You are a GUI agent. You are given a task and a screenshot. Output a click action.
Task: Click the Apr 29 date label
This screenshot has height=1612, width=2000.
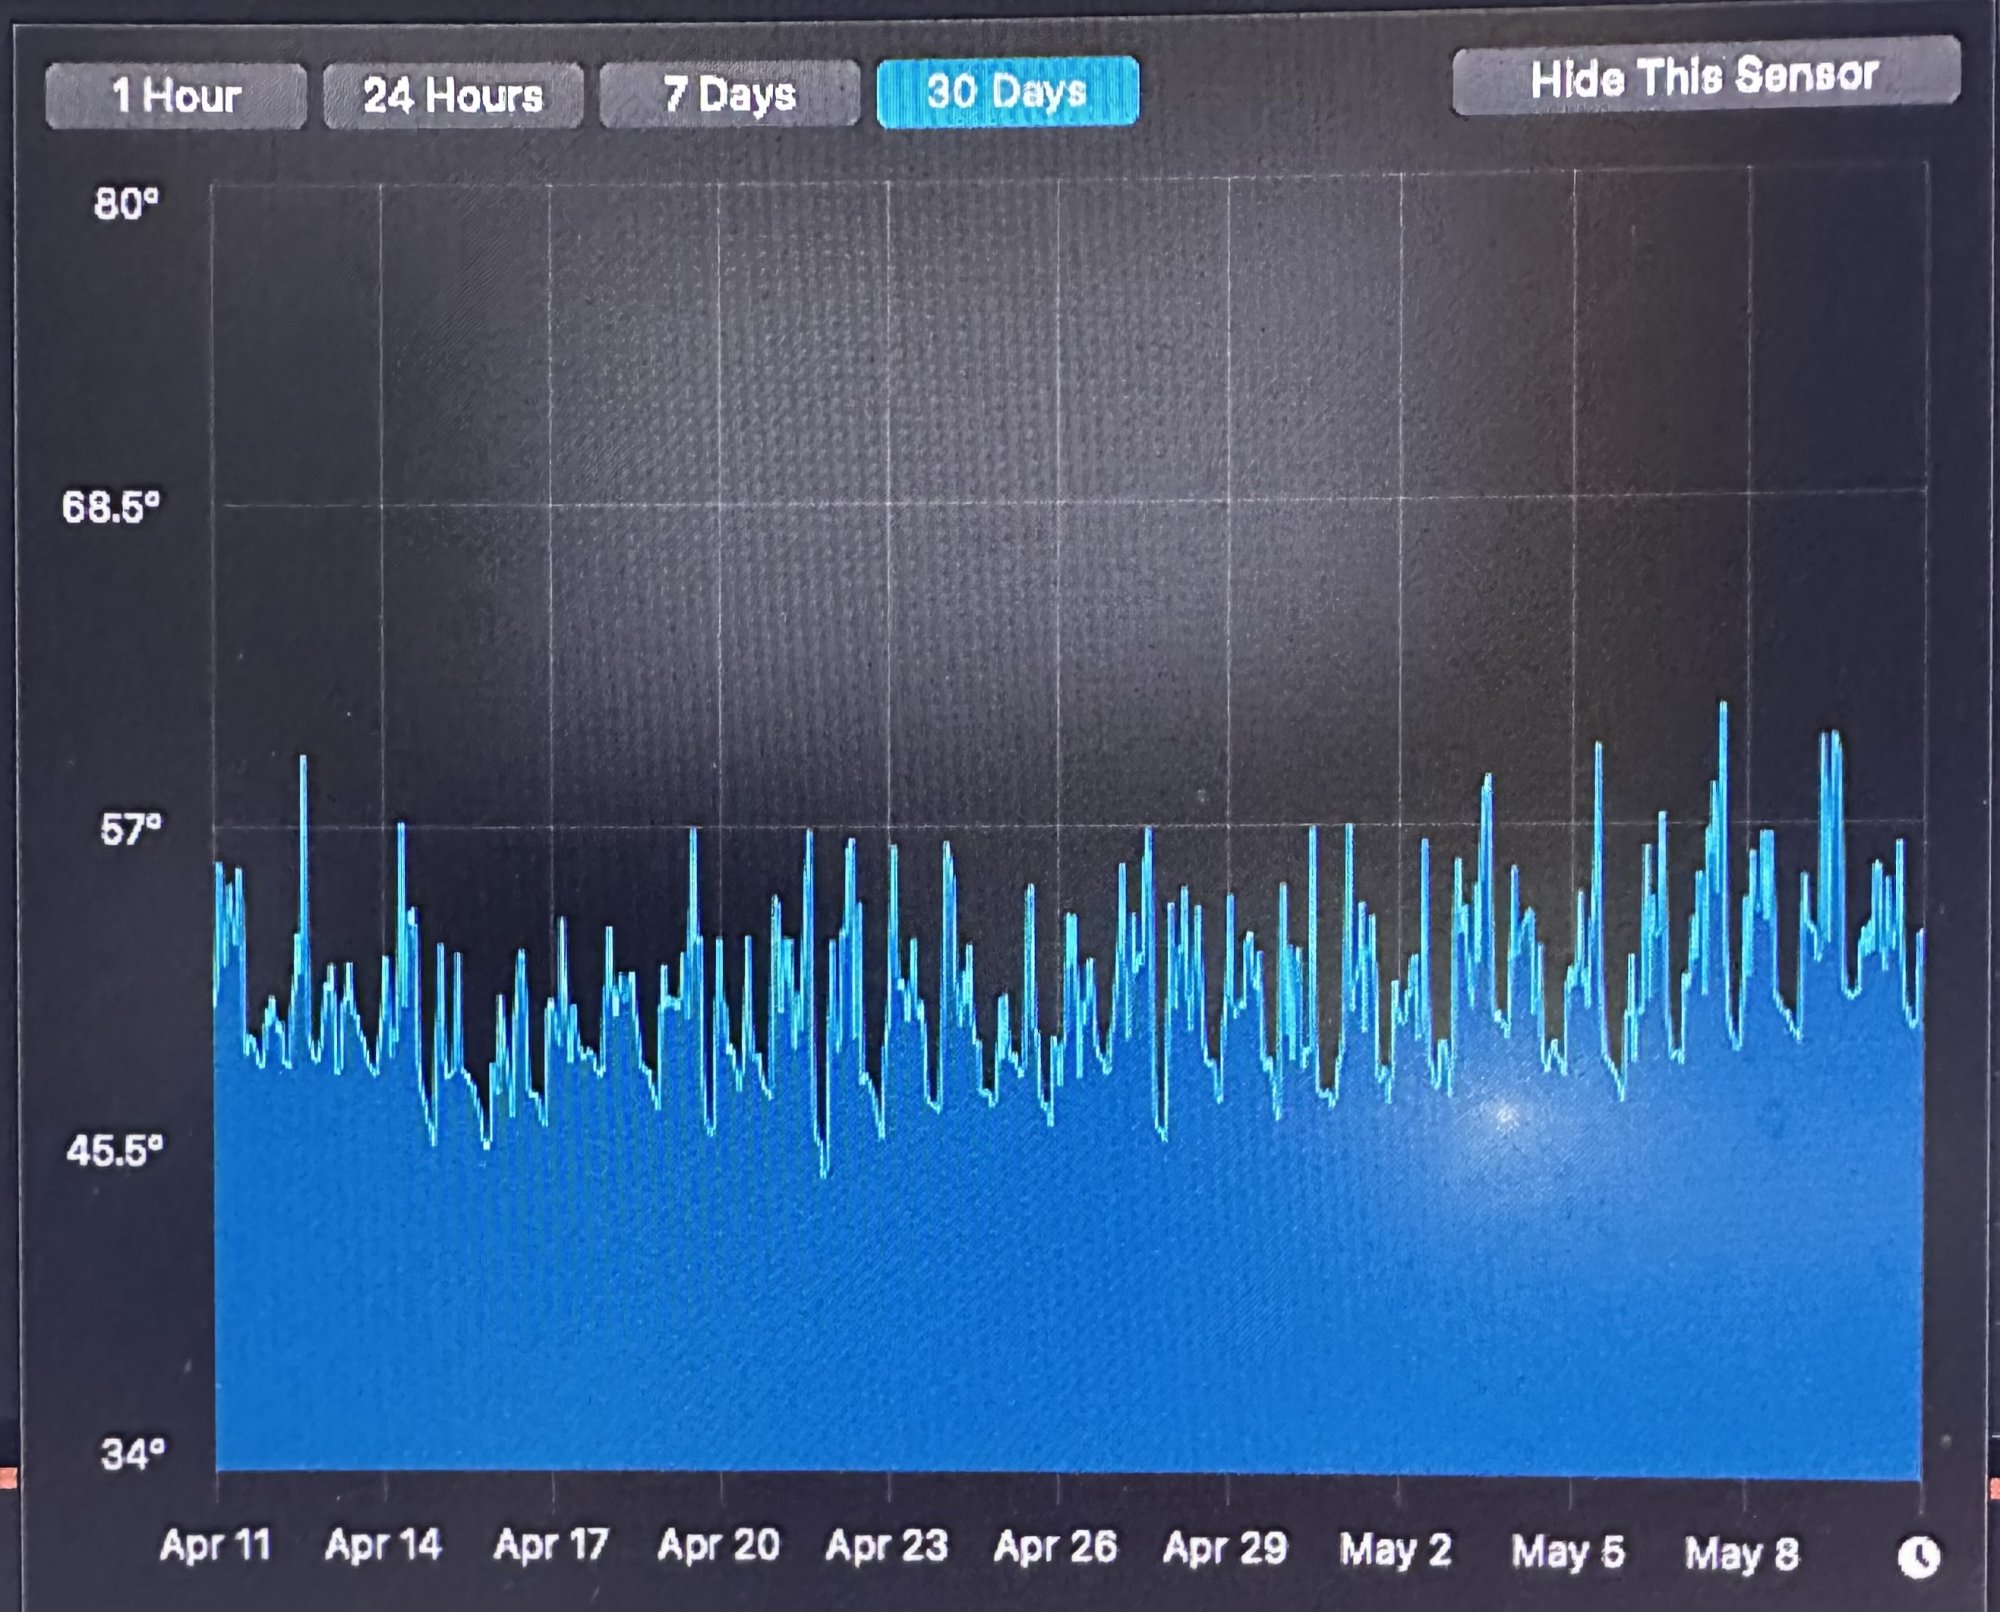(1225, 1550)
